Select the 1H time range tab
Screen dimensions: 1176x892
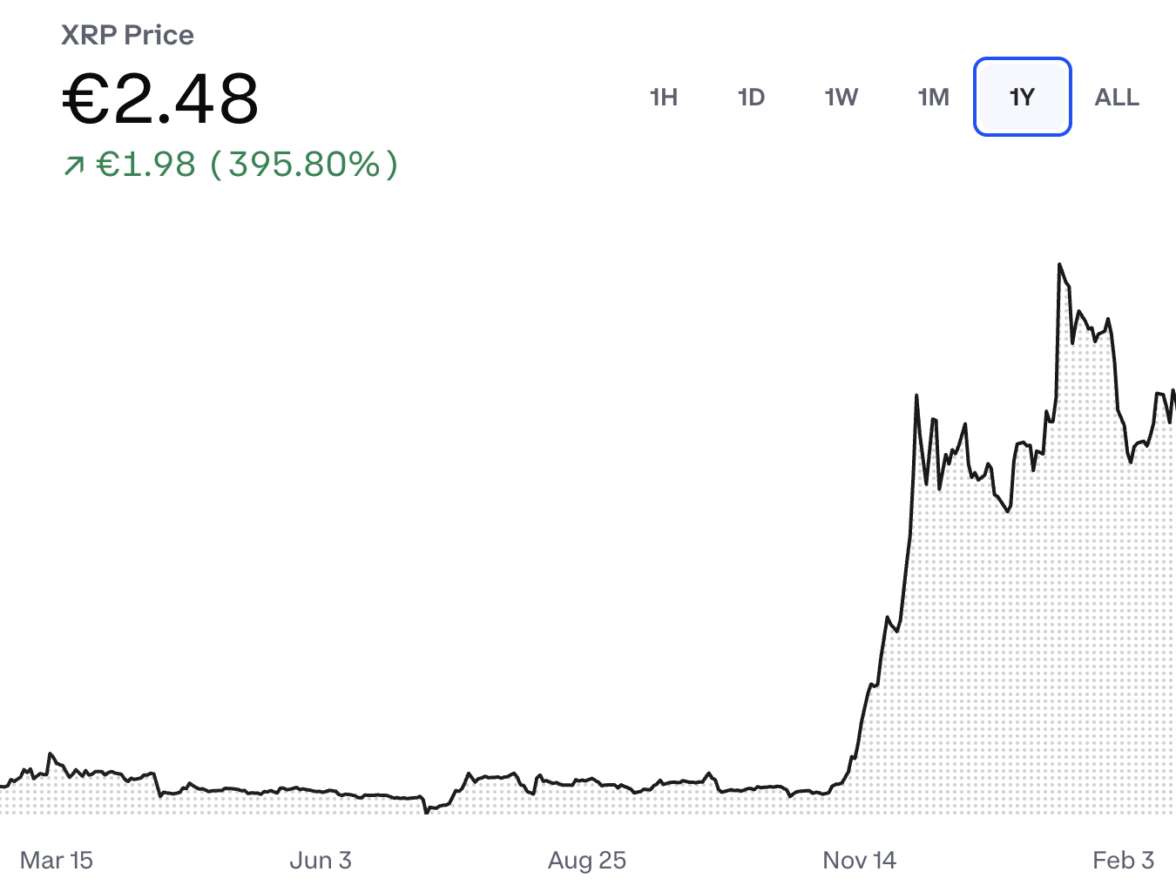[664, 97]
